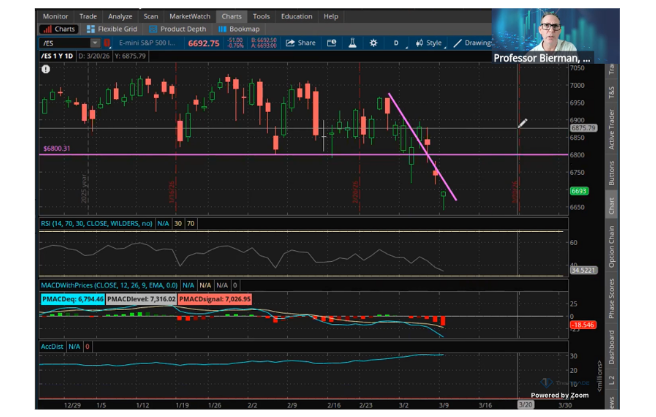Switch to Bookmap view
Screen dimensions: 656x417
[x=239, y=29]
